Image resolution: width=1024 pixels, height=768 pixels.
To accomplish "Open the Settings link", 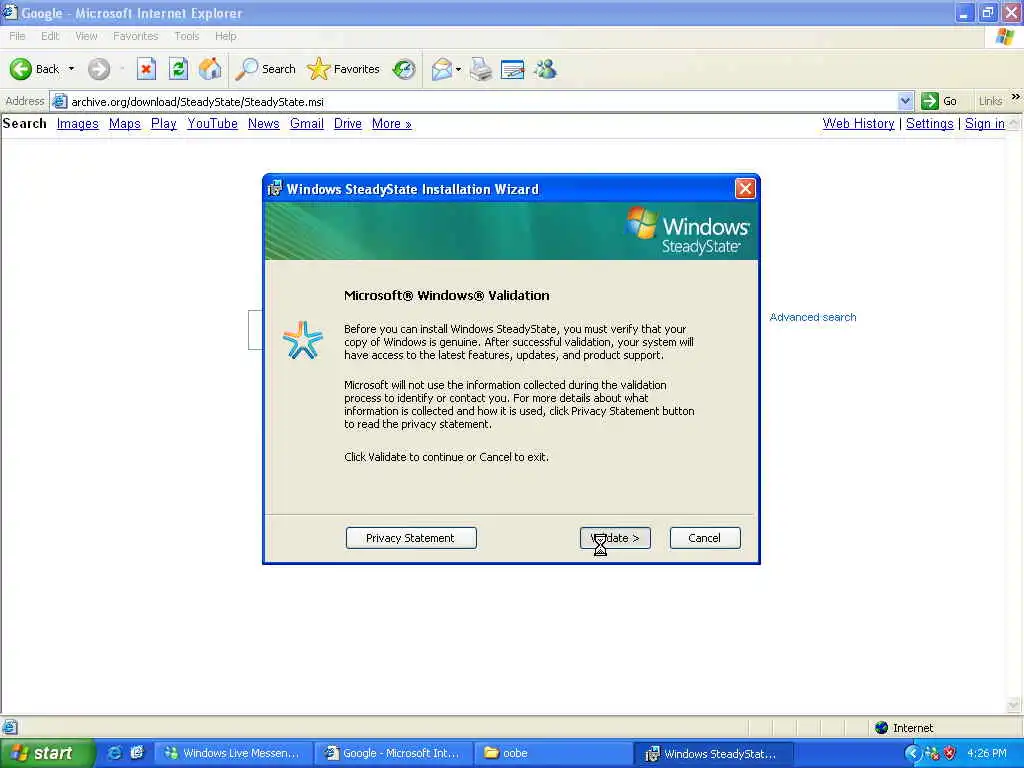I will pos(929,123).
